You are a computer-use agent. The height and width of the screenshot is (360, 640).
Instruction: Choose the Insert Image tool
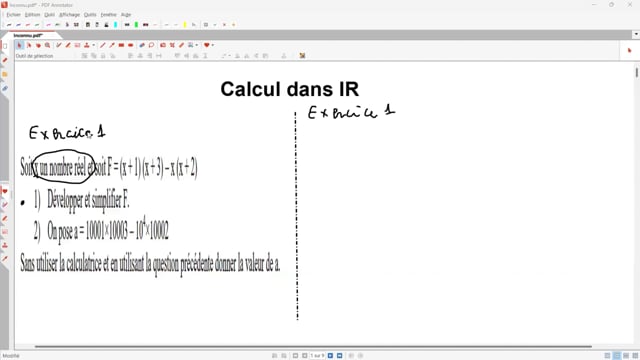(x=191, y=45)
